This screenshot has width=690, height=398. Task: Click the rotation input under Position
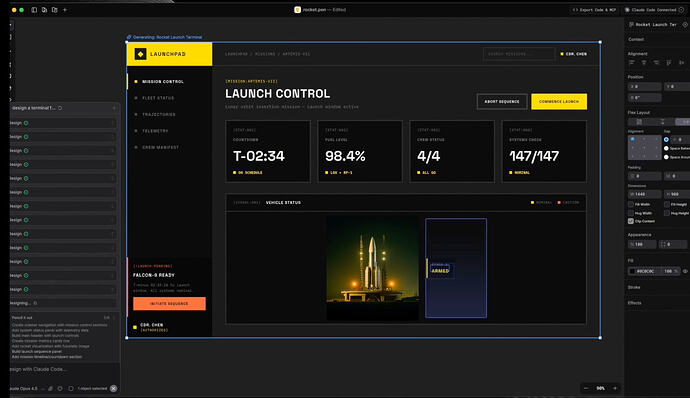[x=645, y=97]
